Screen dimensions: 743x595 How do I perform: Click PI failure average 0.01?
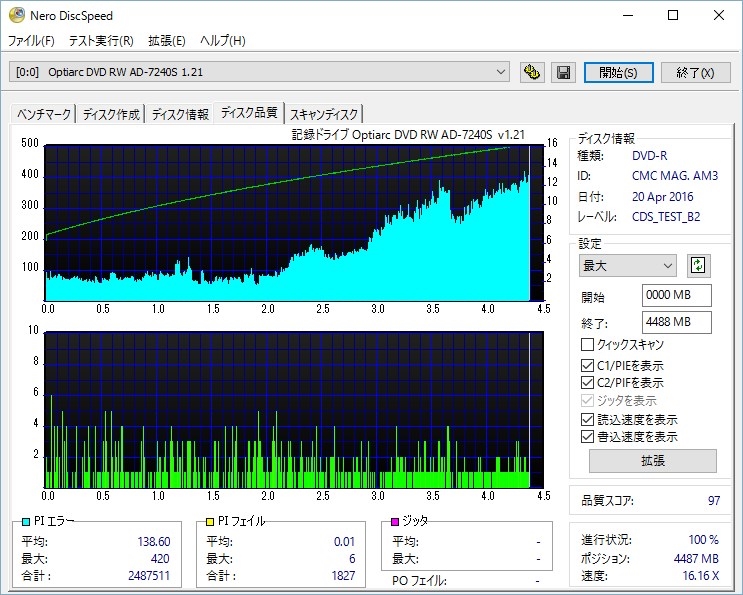pyautogui.click(x=344, y=541)
